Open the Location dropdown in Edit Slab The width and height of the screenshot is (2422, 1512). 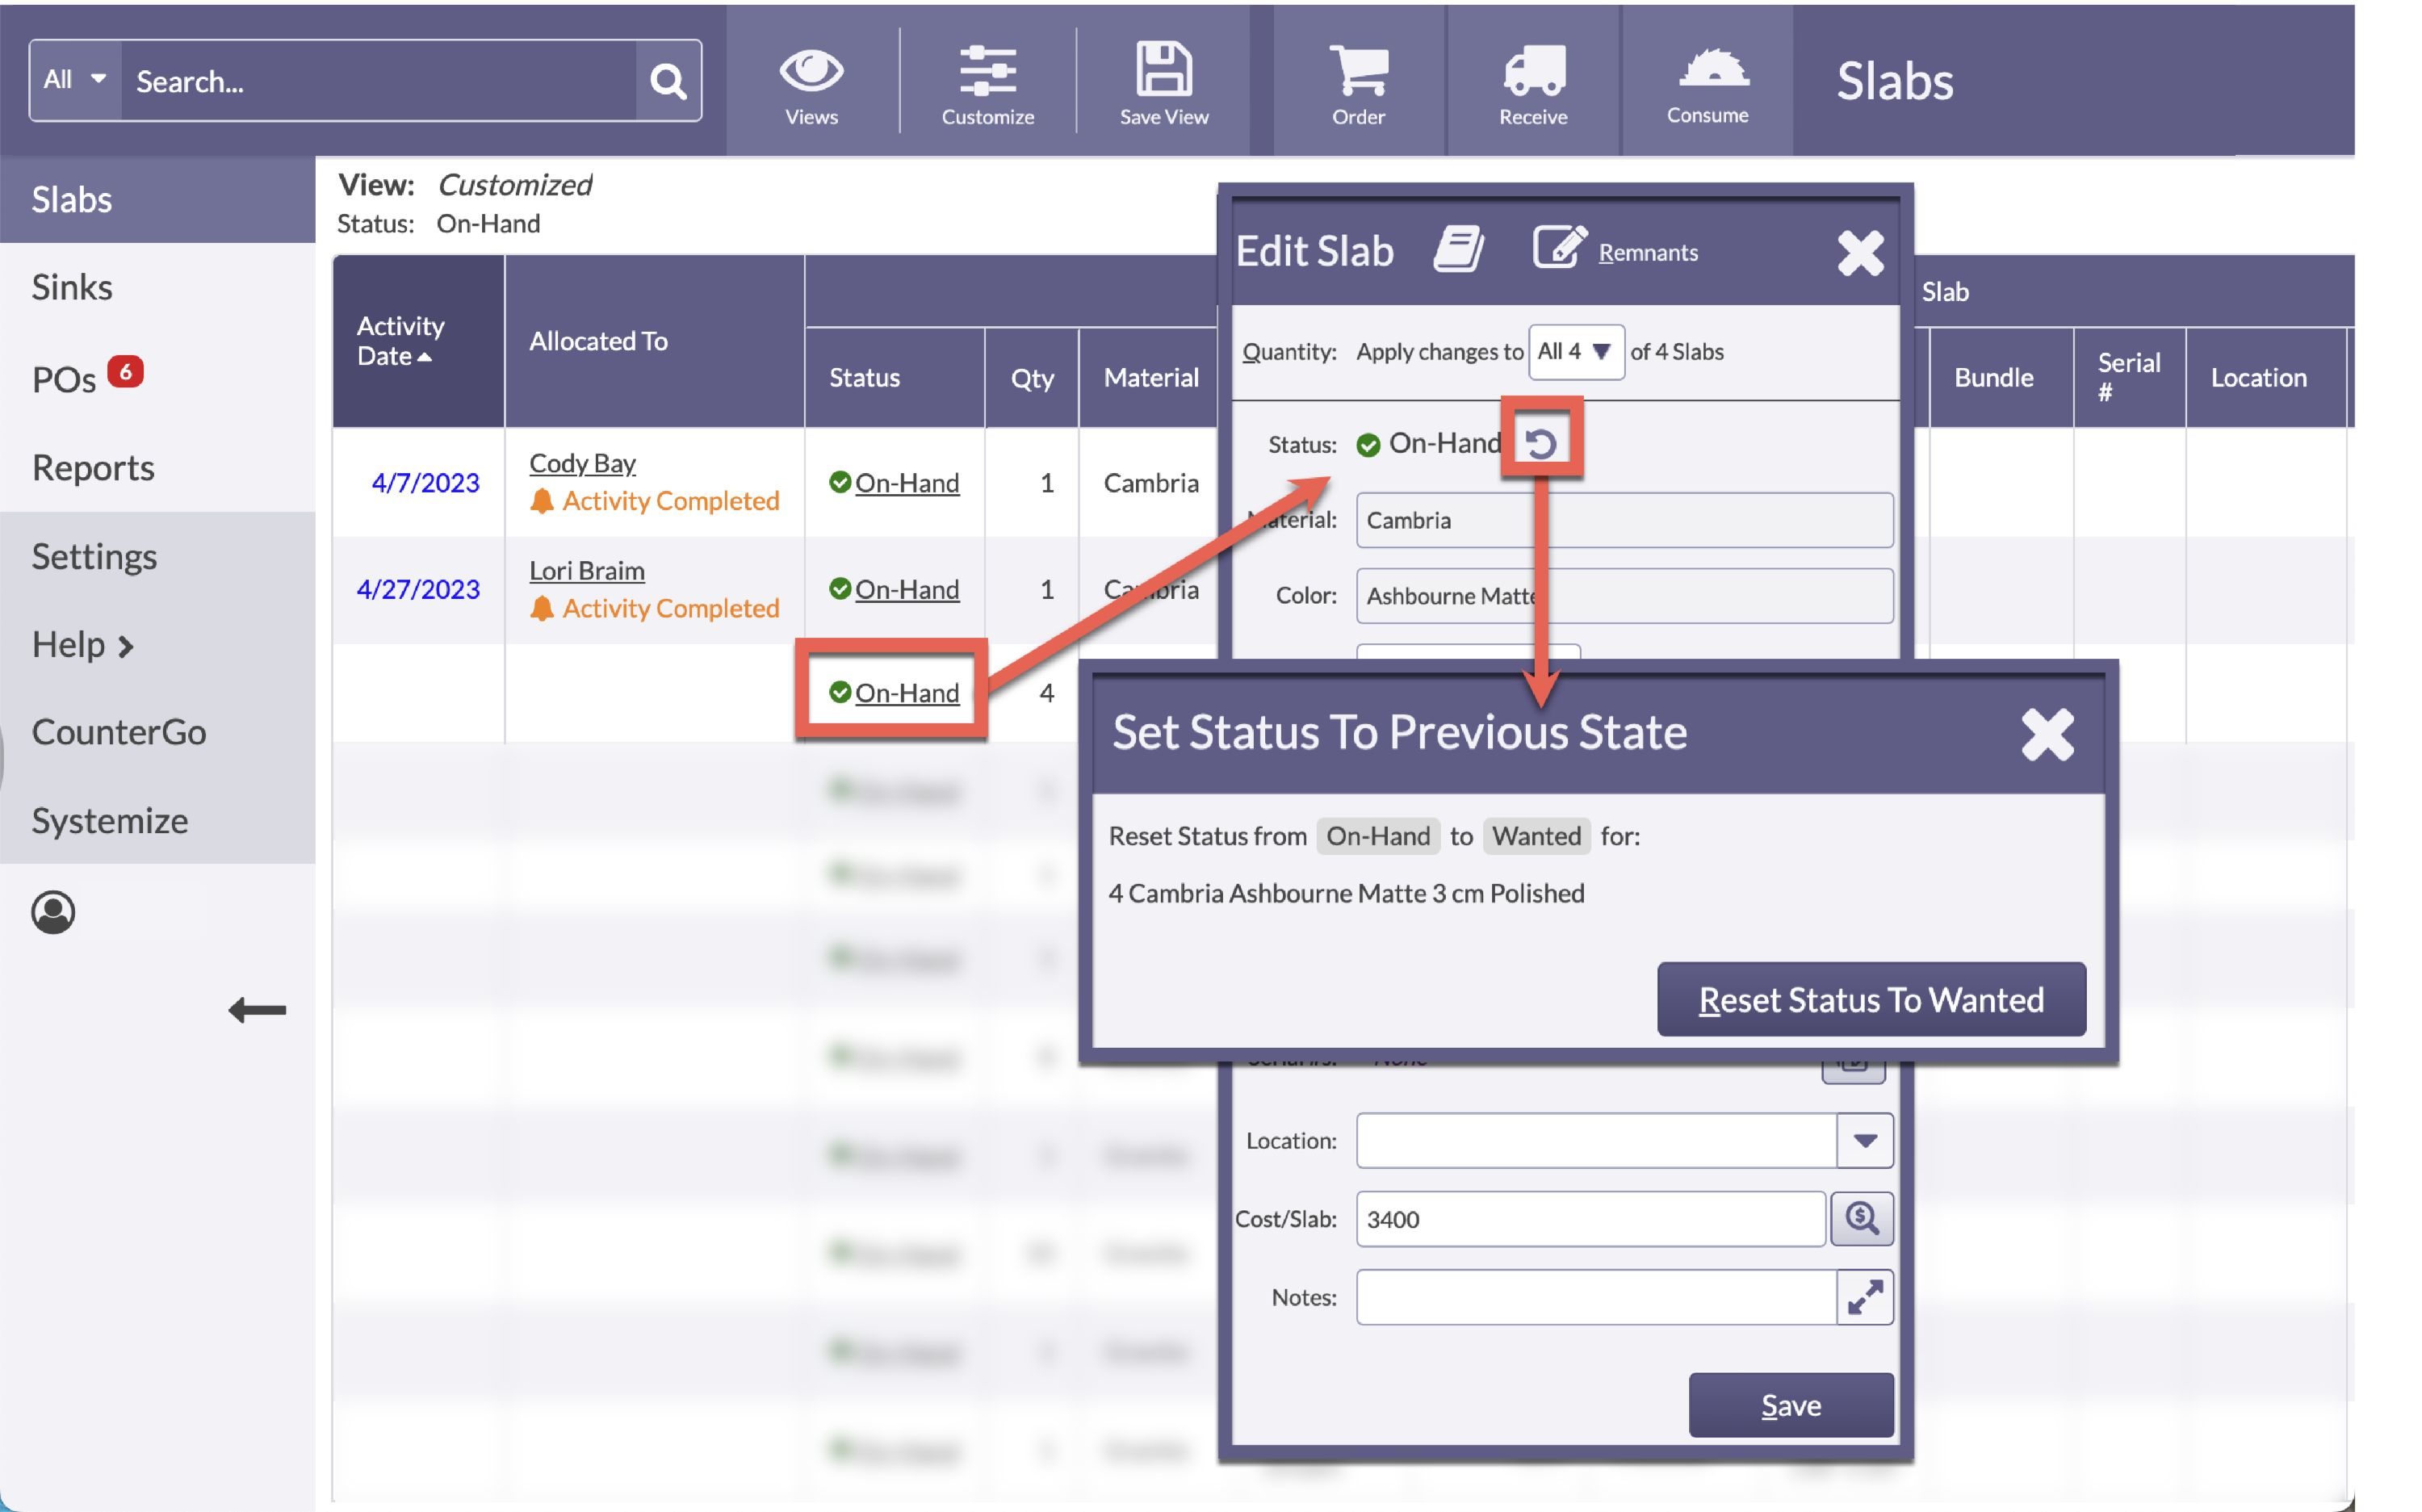point(1864,1140)
